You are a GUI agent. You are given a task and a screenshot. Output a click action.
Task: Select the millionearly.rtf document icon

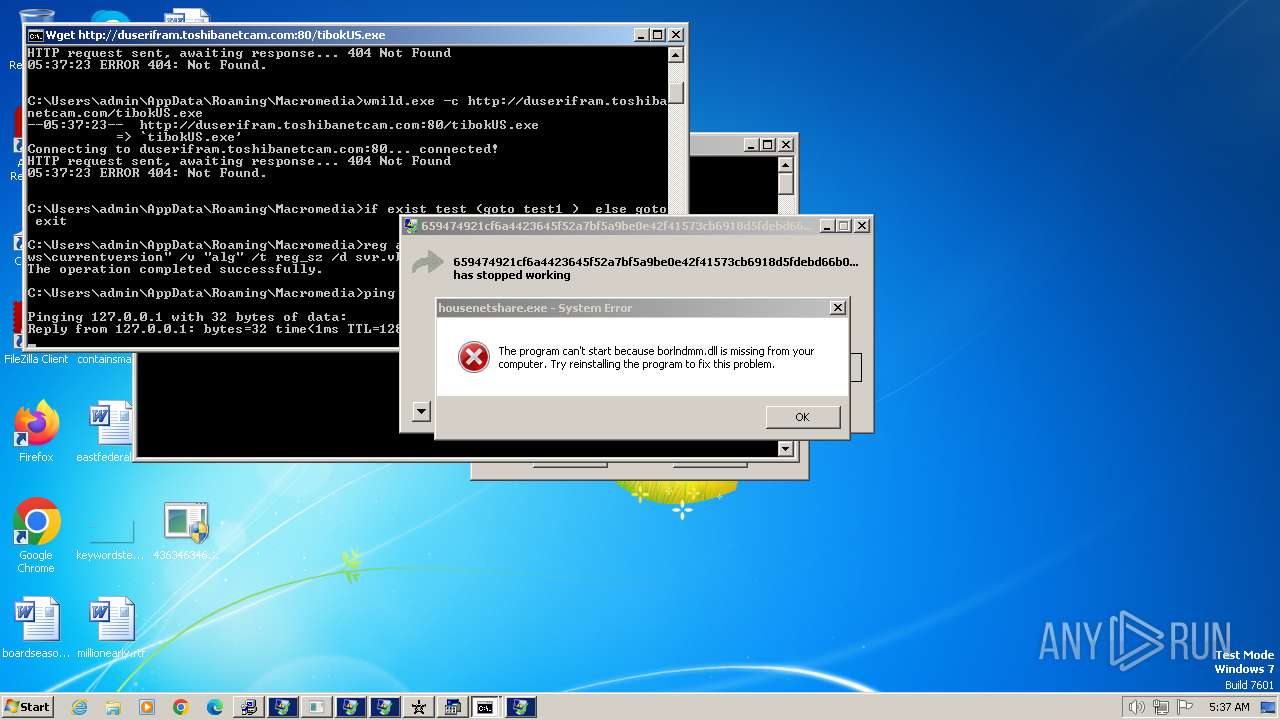pos(111,628)
